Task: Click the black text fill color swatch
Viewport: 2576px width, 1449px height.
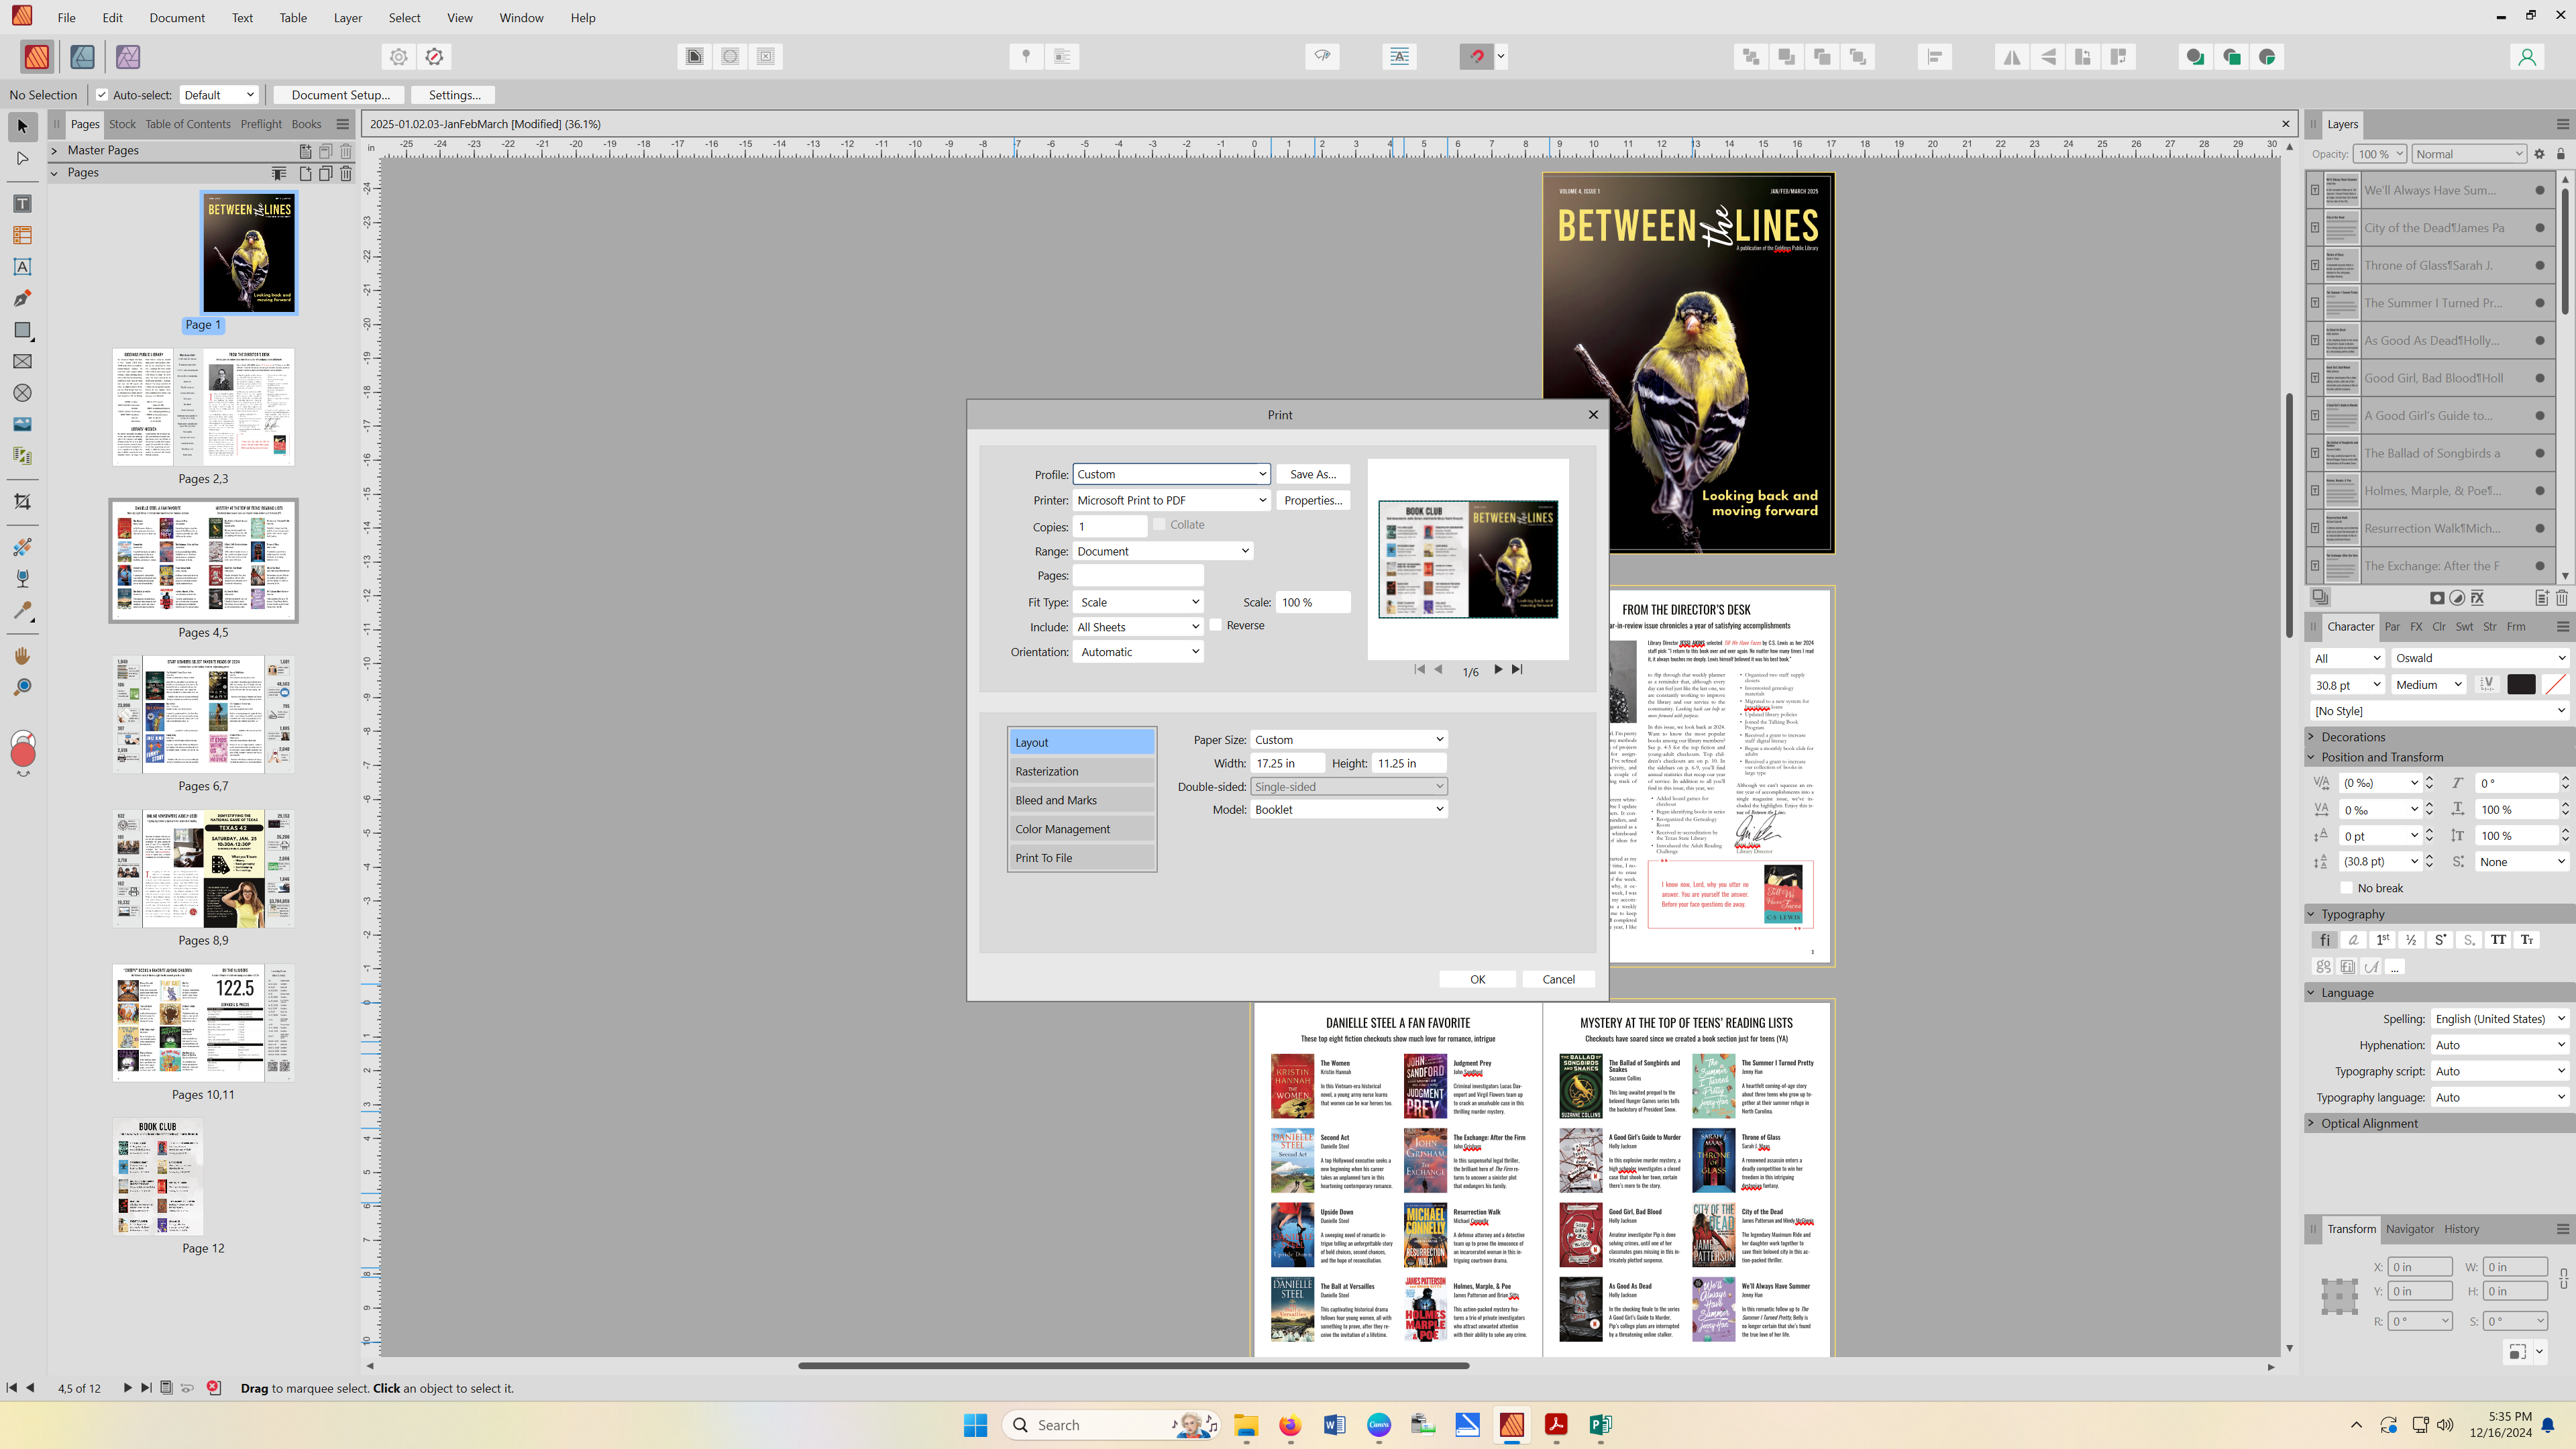Action: pyautogui.click(x=2521, y=685)
